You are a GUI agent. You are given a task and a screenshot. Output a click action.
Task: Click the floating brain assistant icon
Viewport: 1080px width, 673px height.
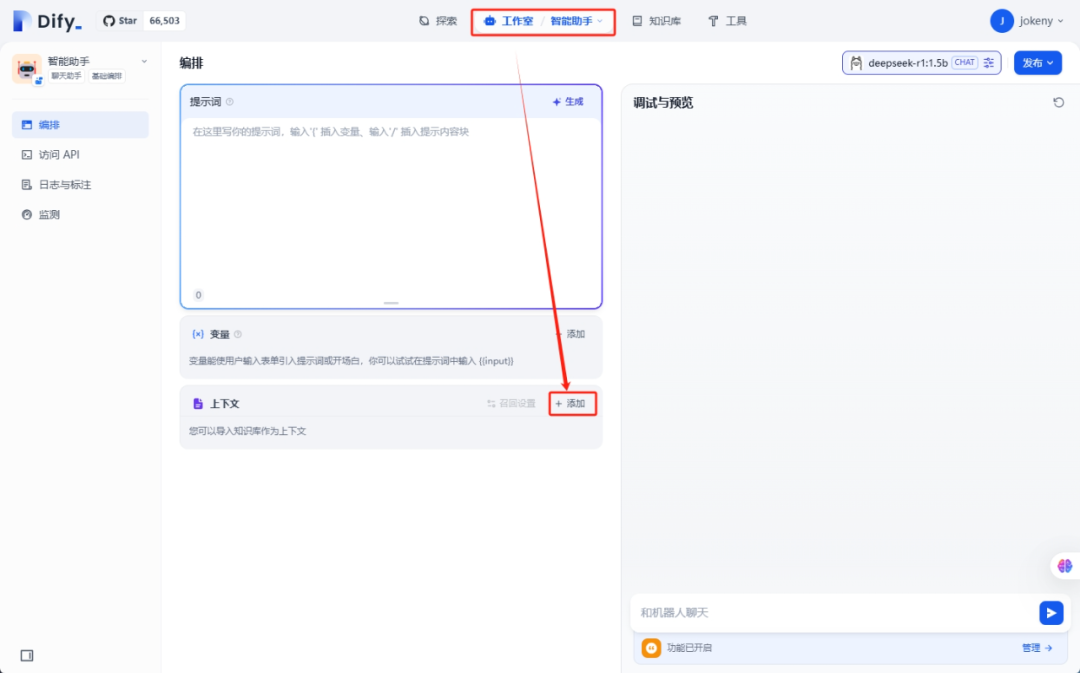coord(1065,566)
